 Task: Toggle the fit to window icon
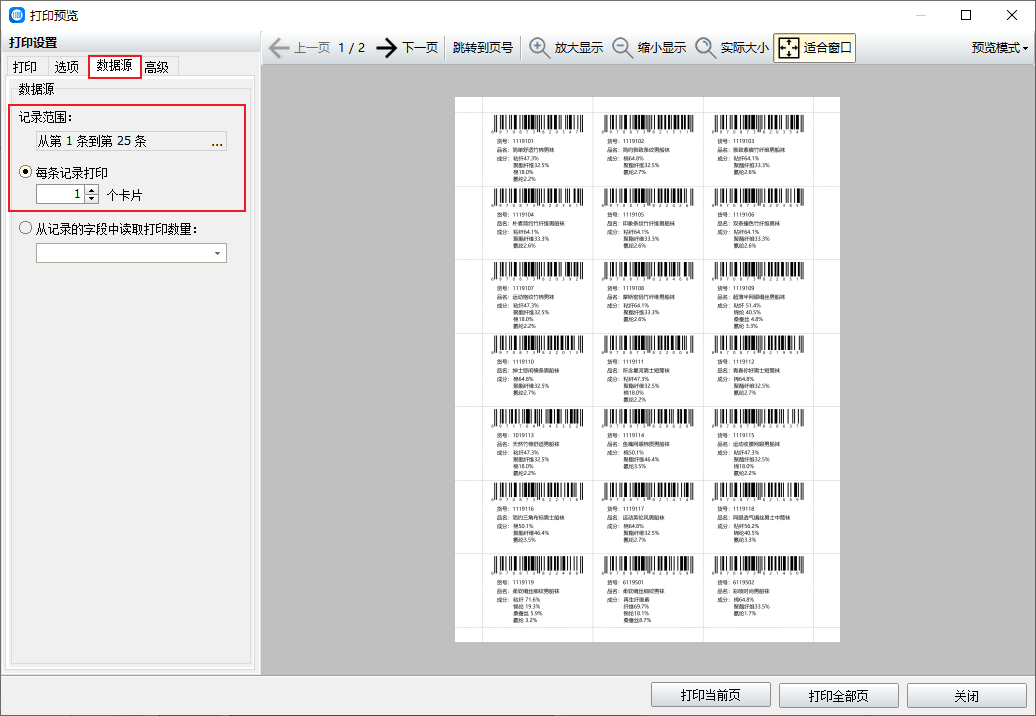789,48
